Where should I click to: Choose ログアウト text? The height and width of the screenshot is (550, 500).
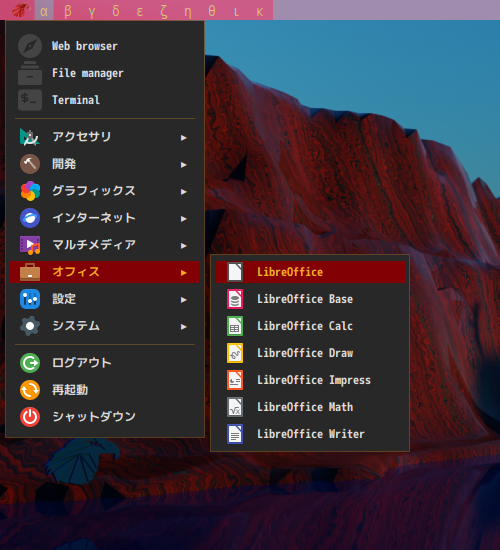(82, 363)
